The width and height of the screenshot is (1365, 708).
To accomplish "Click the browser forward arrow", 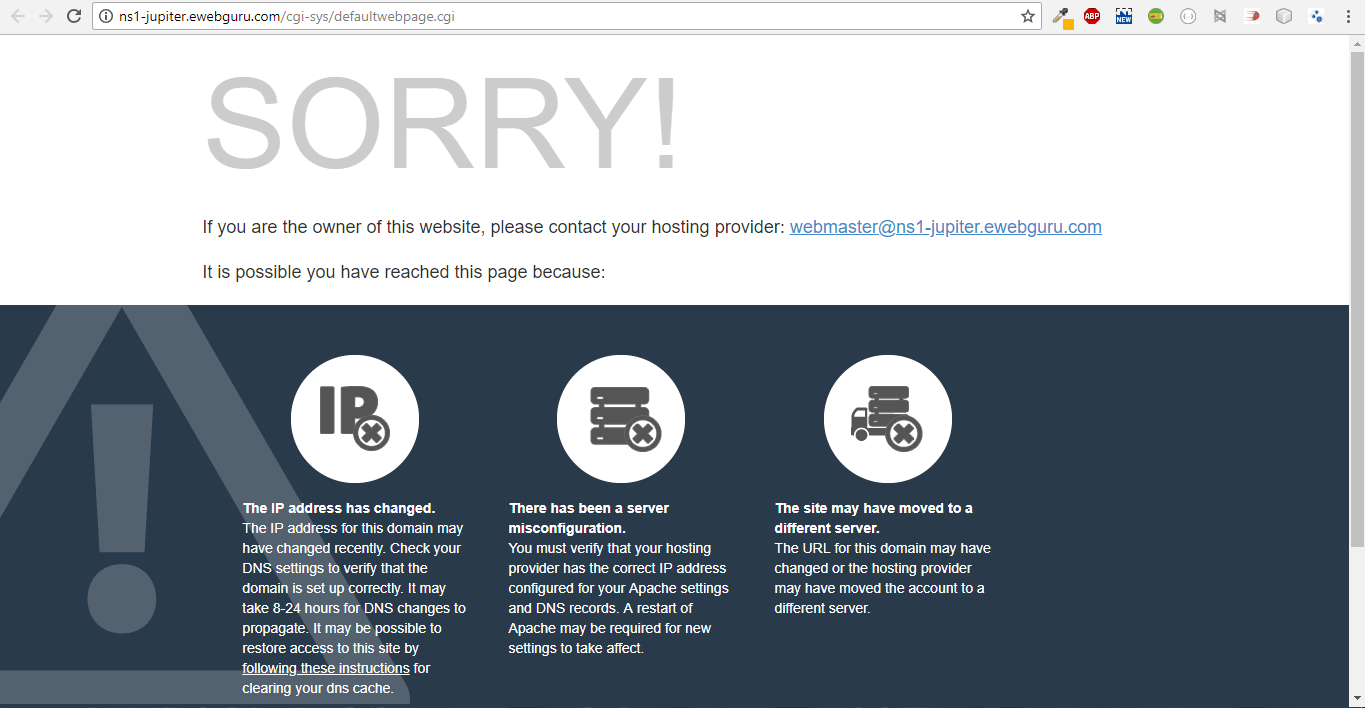I will click(46, 16).
